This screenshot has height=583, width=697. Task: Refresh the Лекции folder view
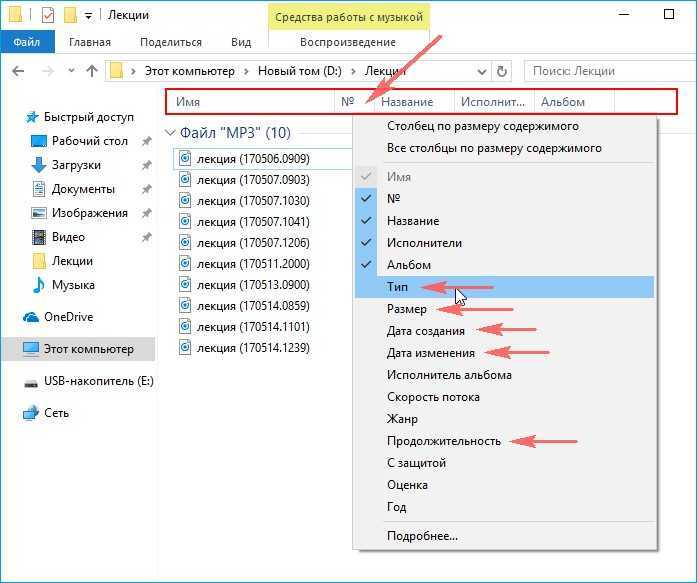point(501,71)
